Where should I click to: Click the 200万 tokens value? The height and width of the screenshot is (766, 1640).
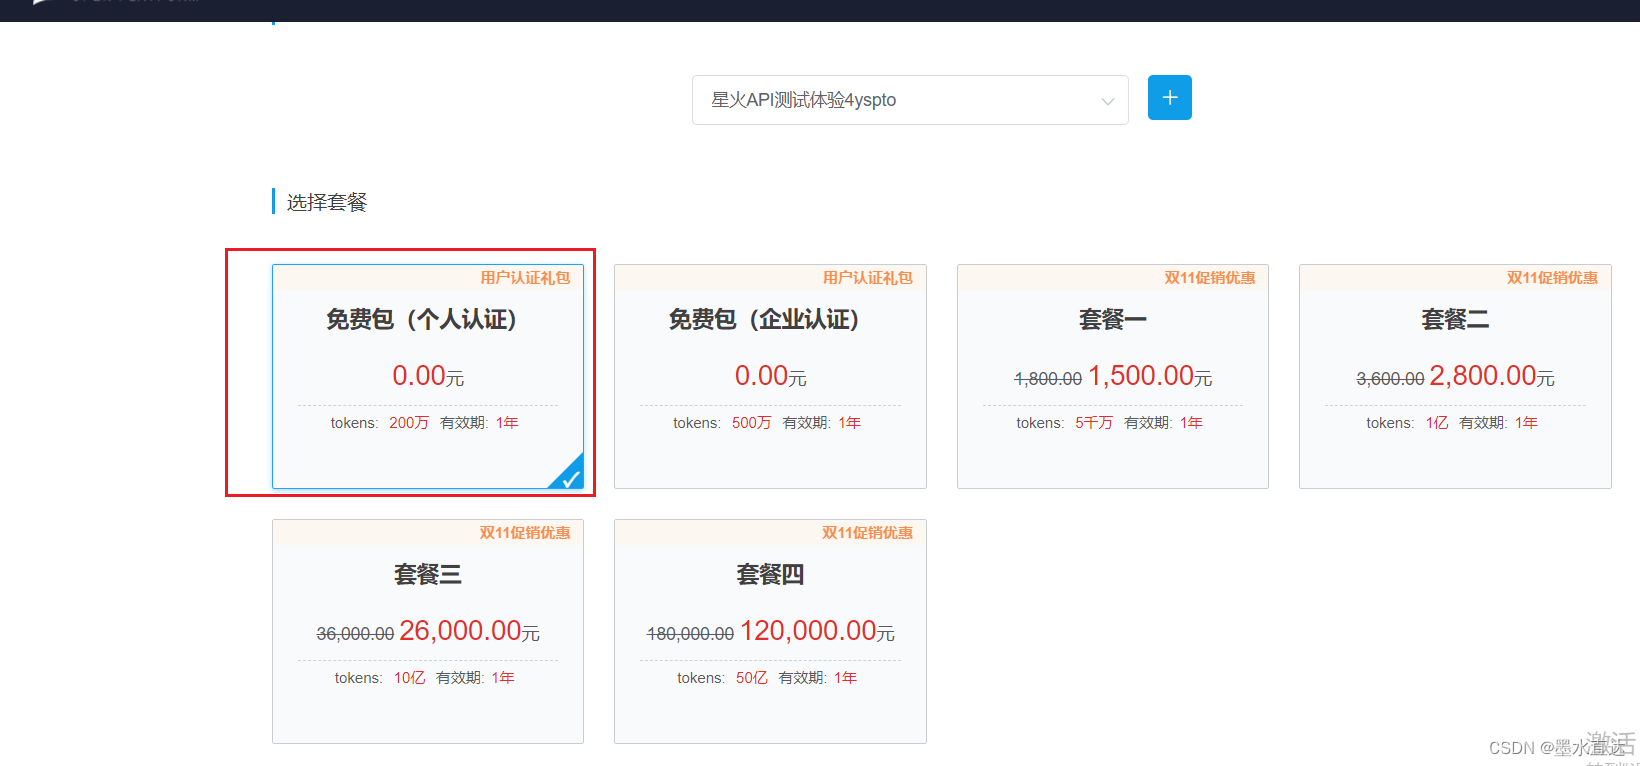click(409, 423)
